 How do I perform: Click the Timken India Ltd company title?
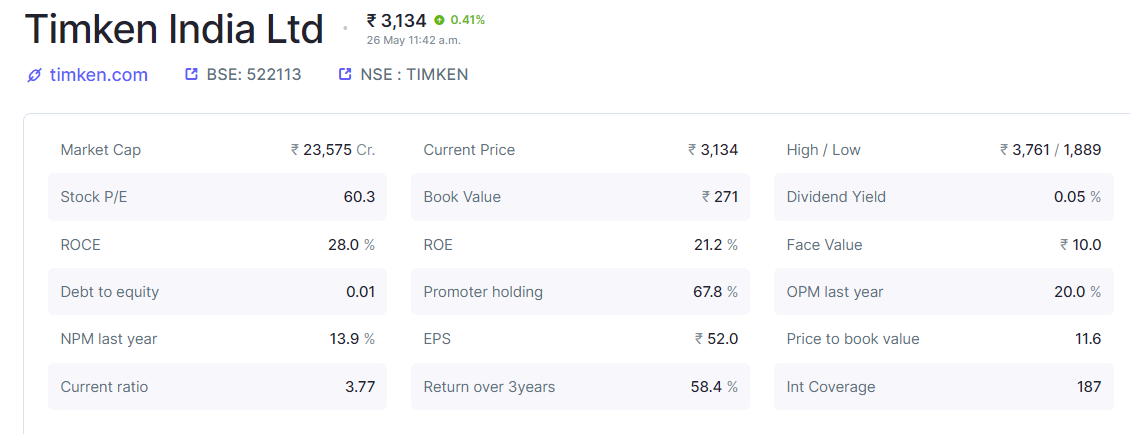[174, 30]
